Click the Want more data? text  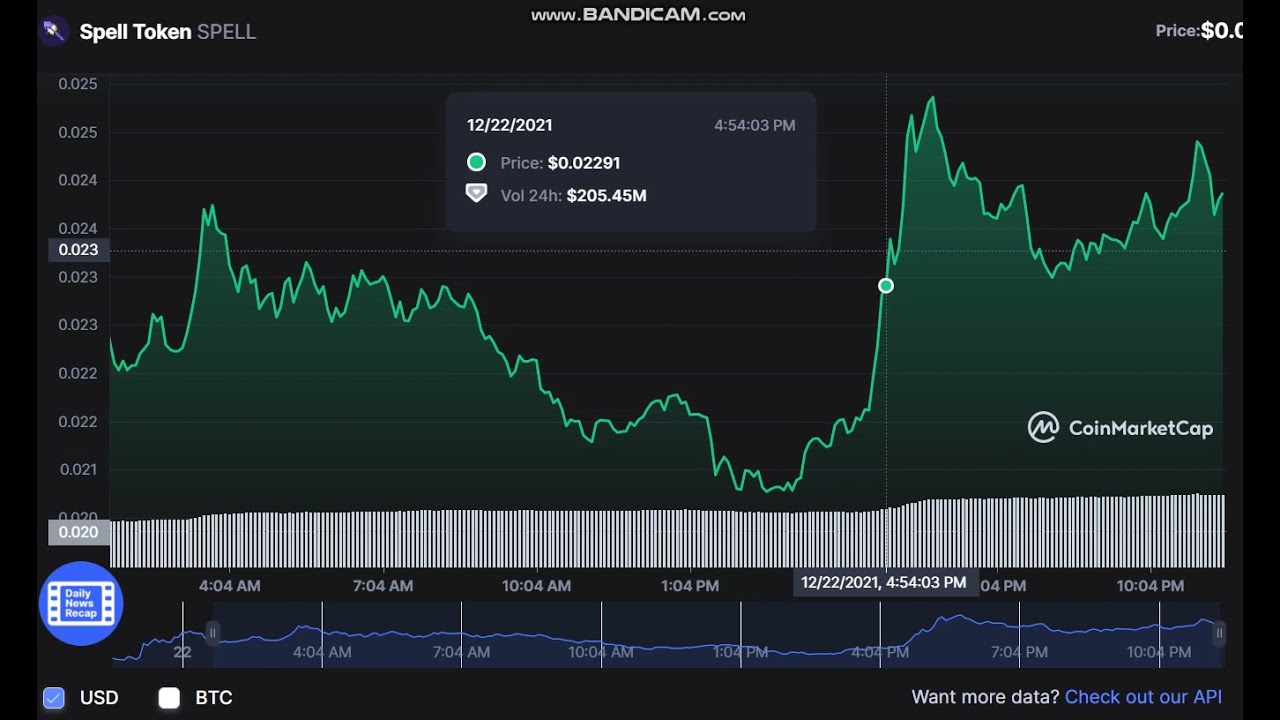pyautogui.click(x=985, y=697)
